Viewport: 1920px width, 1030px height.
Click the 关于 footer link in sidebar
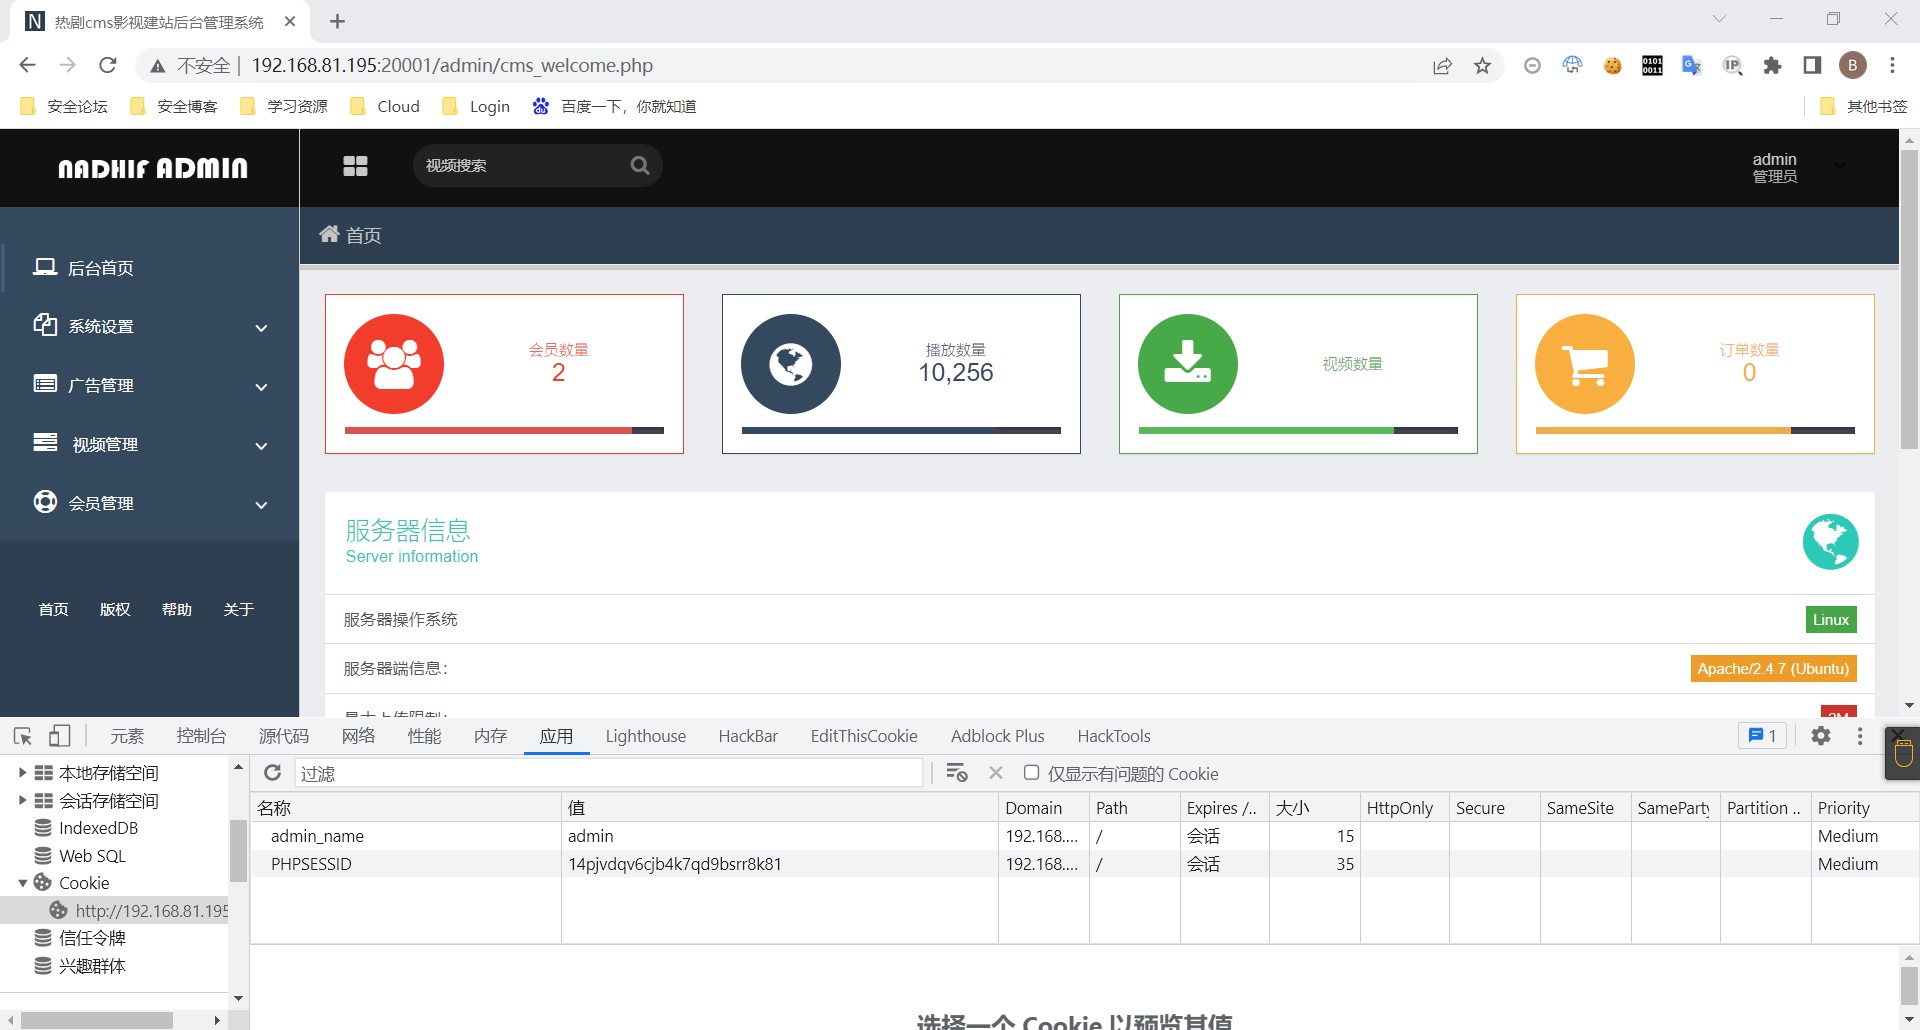click(x=239, y=609)
